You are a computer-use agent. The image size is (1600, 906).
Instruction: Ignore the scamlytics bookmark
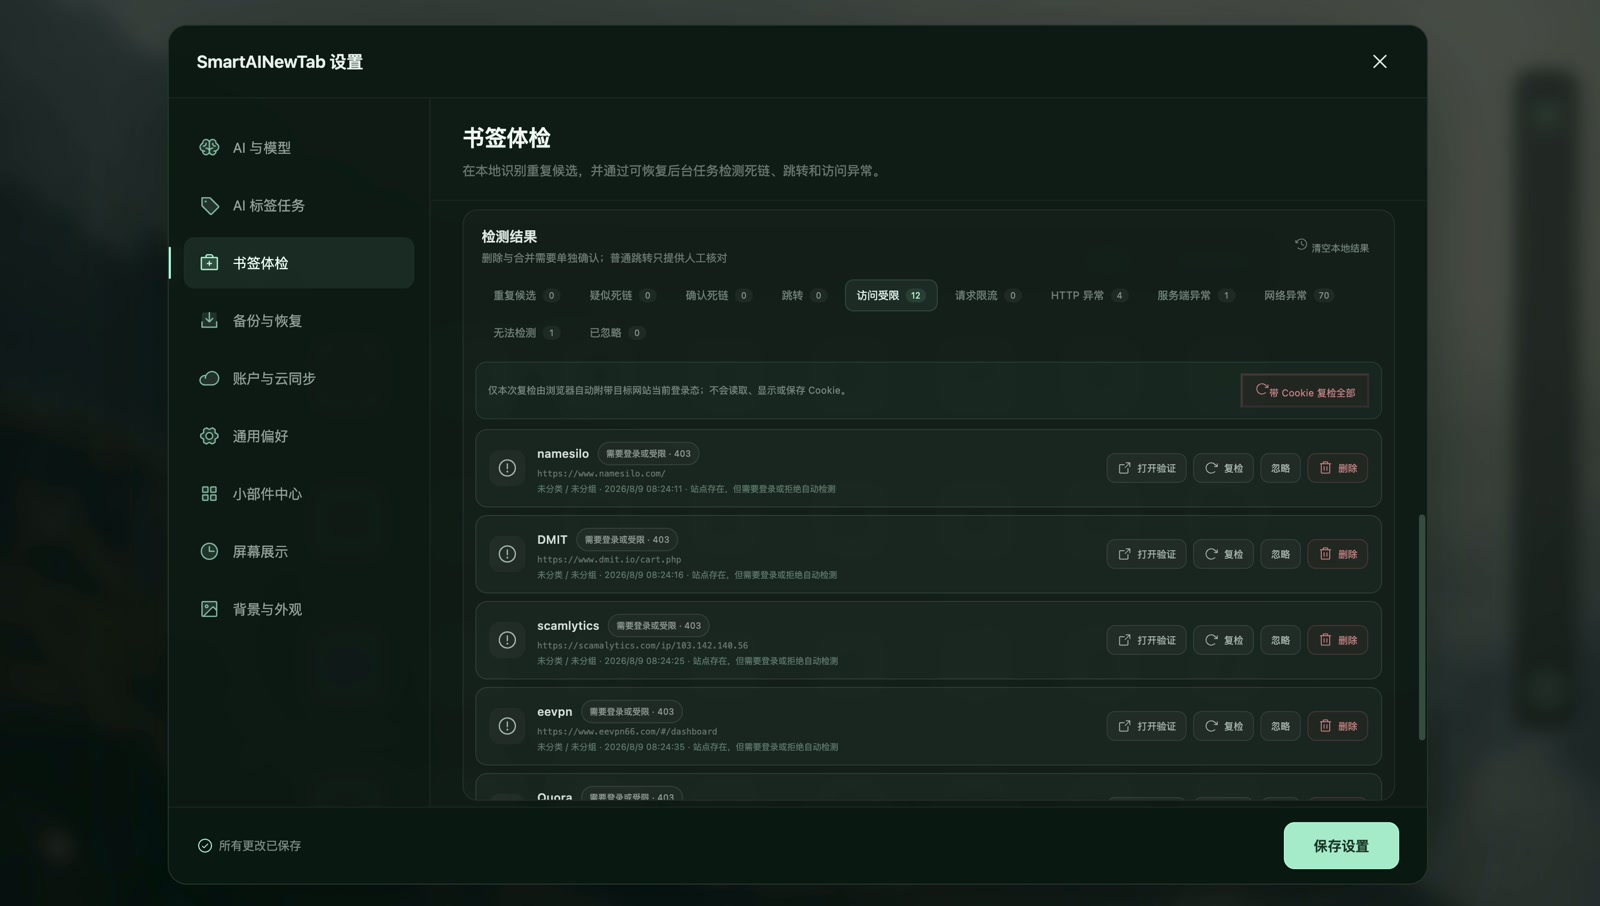1280,640
